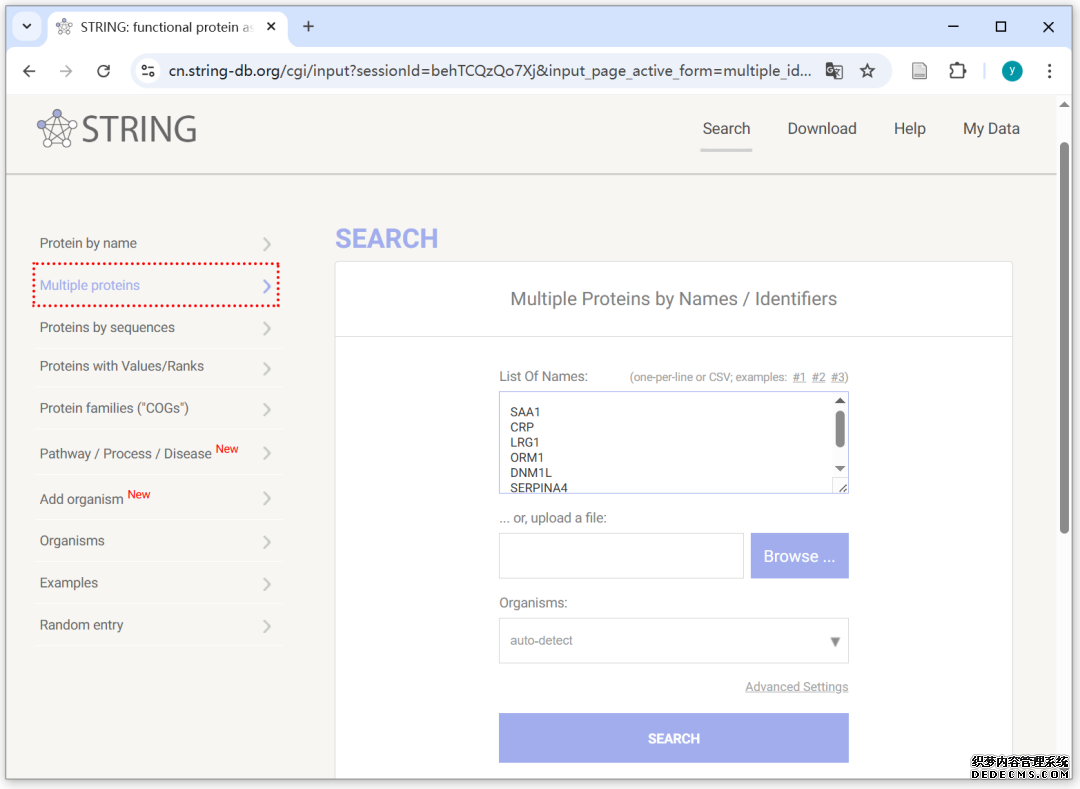Go back to previous page
1080x789 pixels.
tap(29, 71)
